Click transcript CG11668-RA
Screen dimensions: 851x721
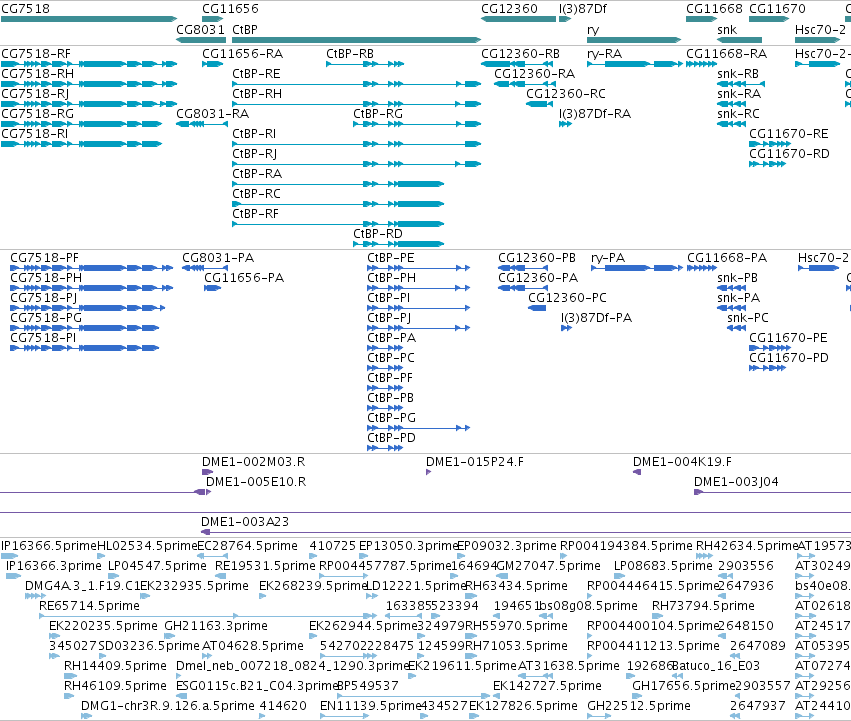coord(702,64)
